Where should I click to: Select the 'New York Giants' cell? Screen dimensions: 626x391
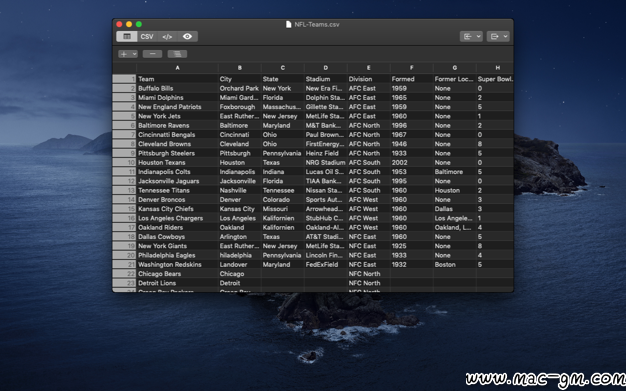click(177, 246)
